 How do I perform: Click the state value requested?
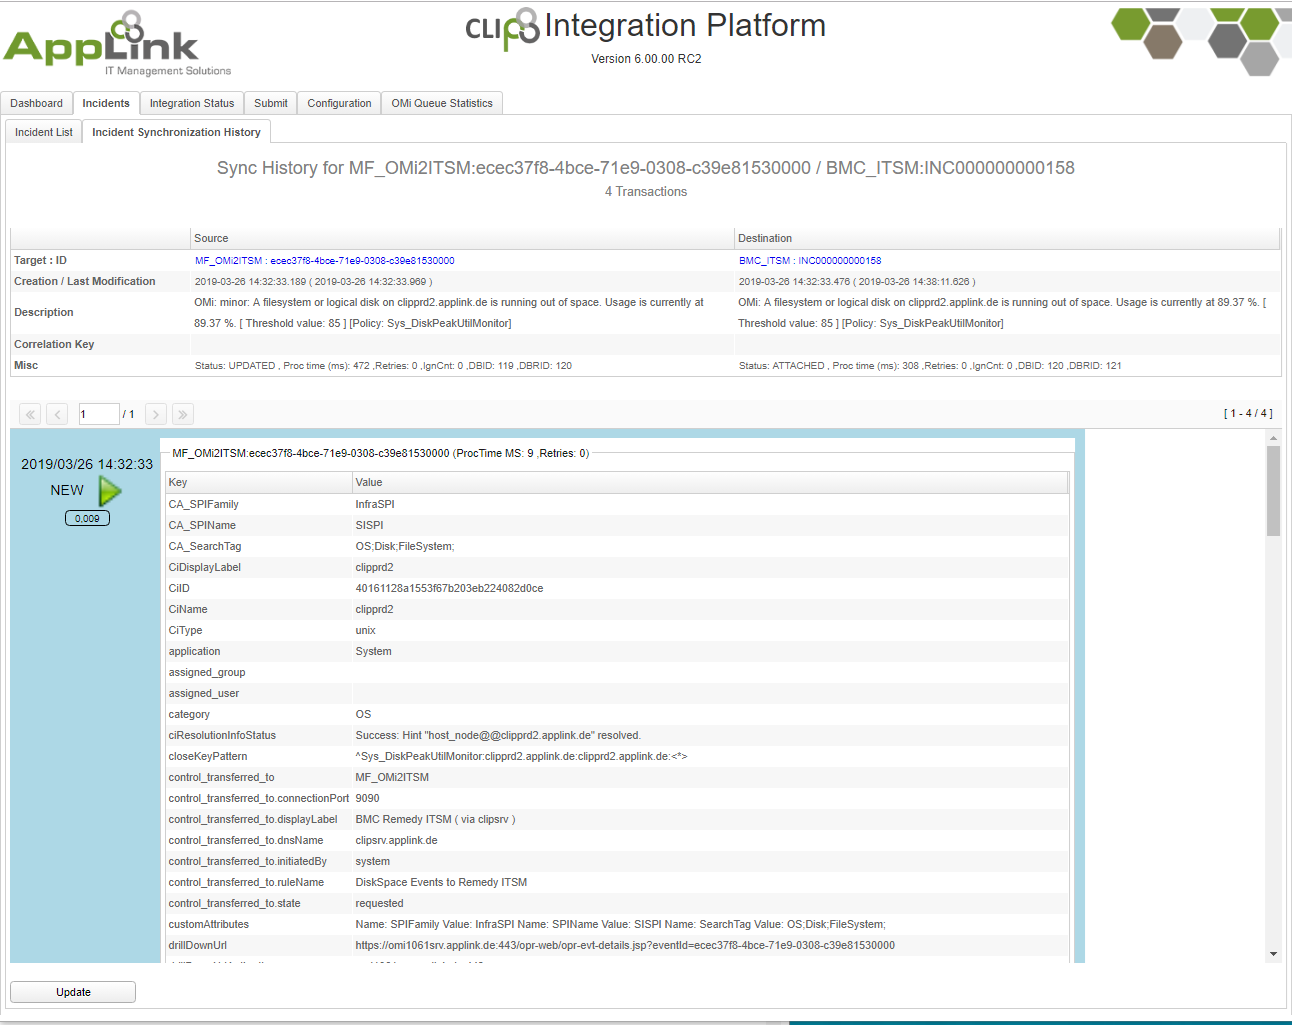378,903
